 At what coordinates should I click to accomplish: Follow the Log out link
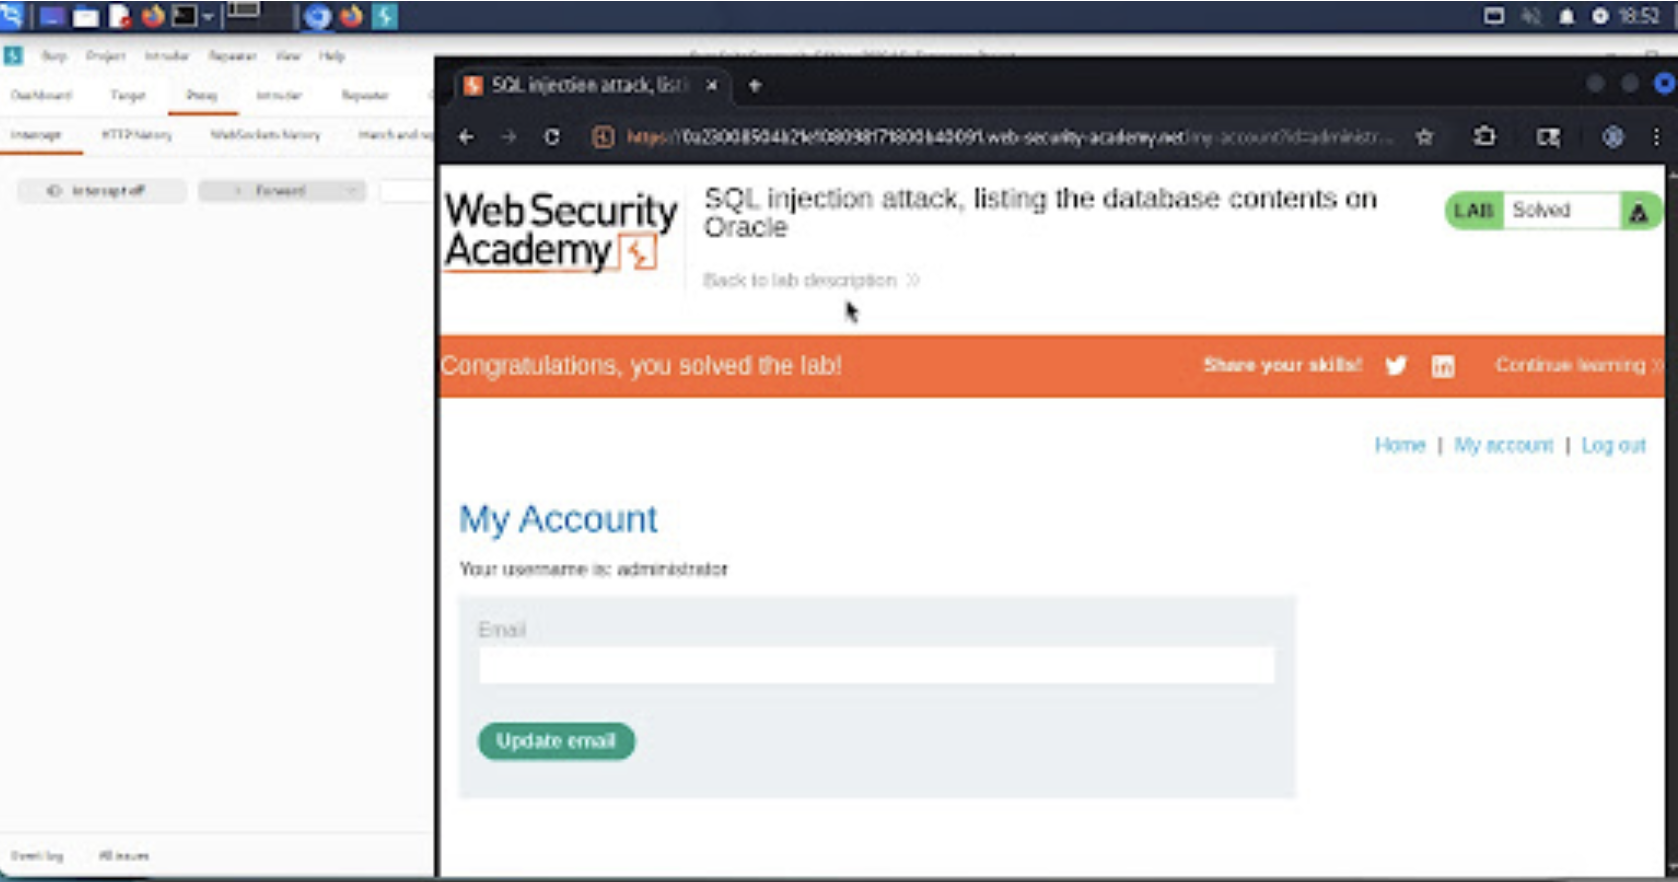[1612, 445]
